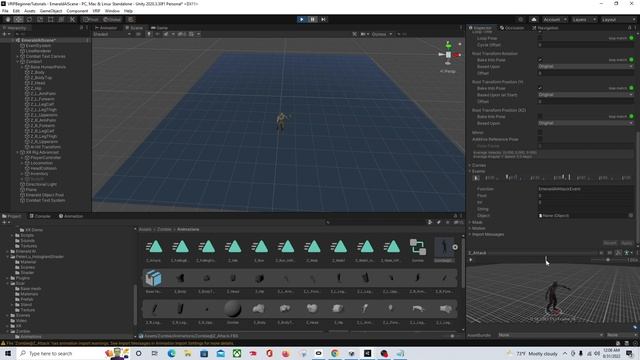Image resolution: width=640 pixels, height=360 pixels.
Task: Click the collaborate icon beside the cloud
Action: tap(520, 20)
